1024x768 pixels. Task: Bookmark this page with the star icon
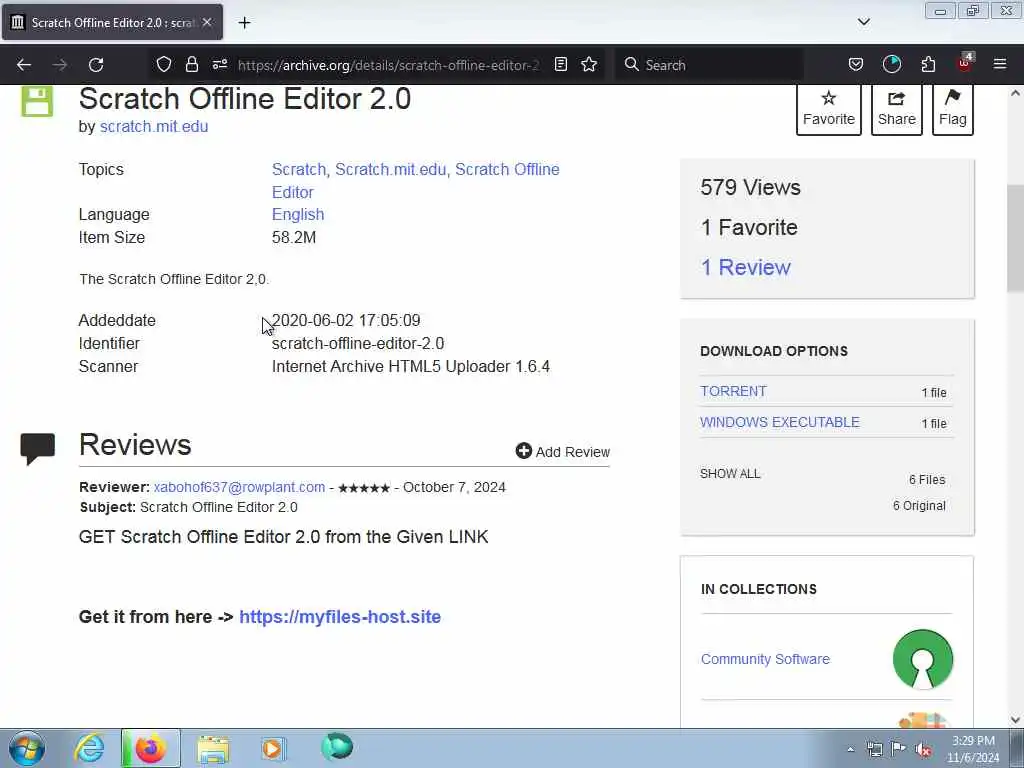(589, 64)
